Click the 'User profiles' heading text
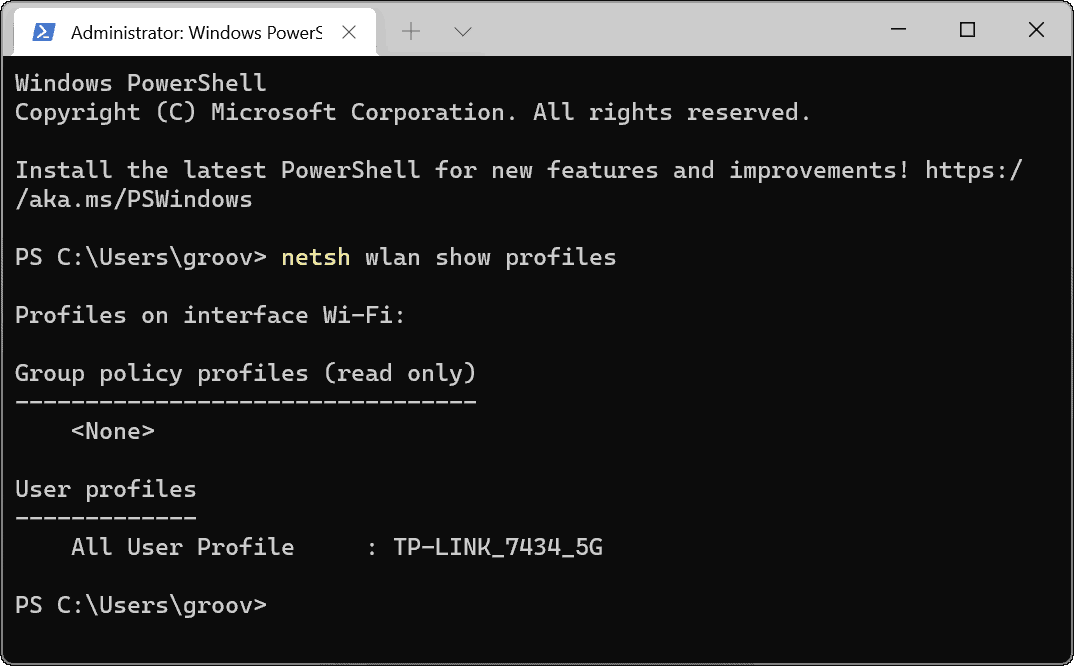The height and width of the screenshot is (666, 1074). [105, 489]
